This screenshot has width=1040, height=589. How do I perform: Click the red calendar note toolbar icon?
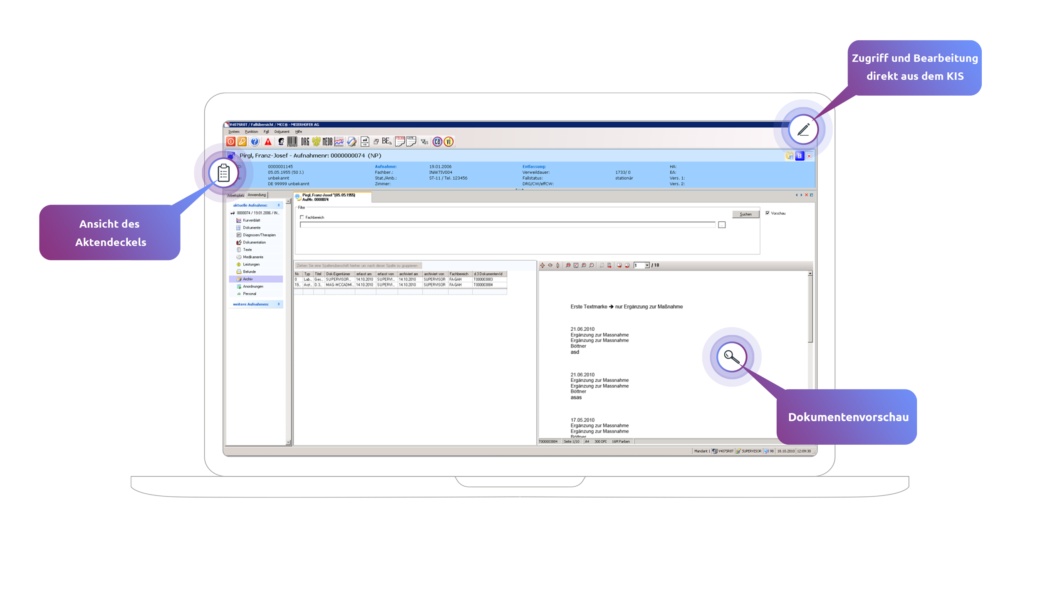click(x=400, y=141)
